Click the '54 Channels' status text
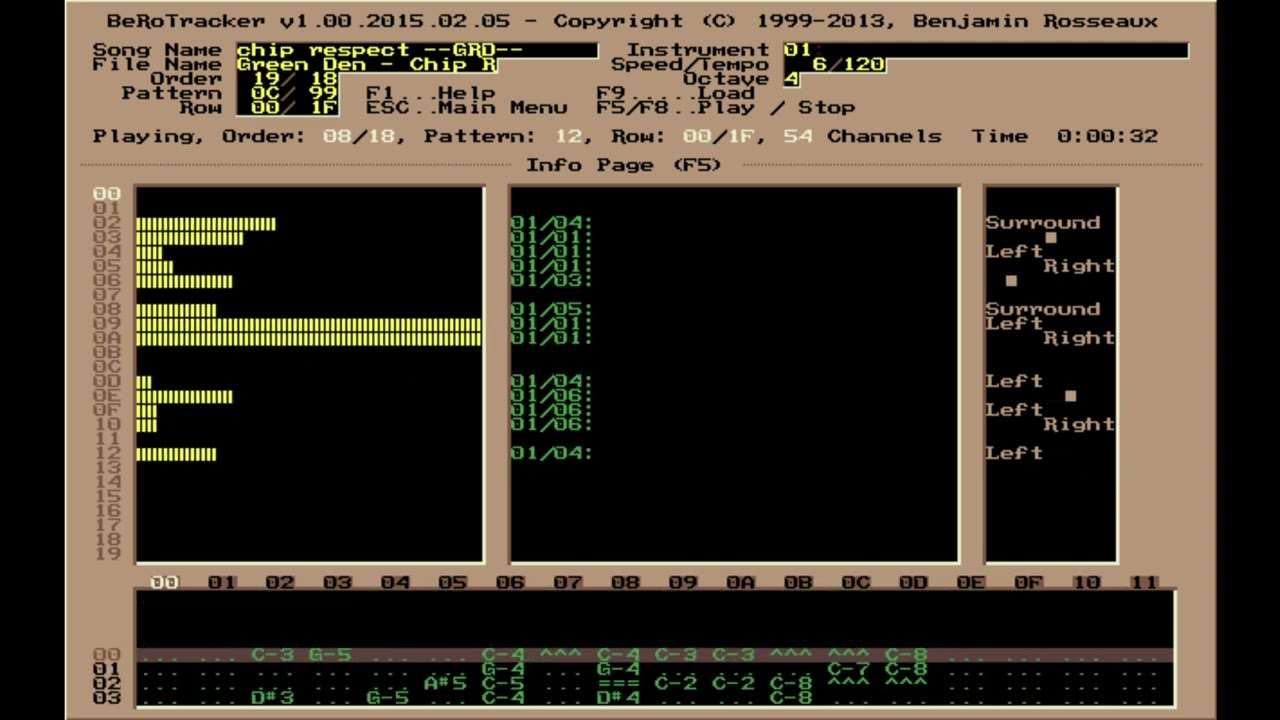 862,136
